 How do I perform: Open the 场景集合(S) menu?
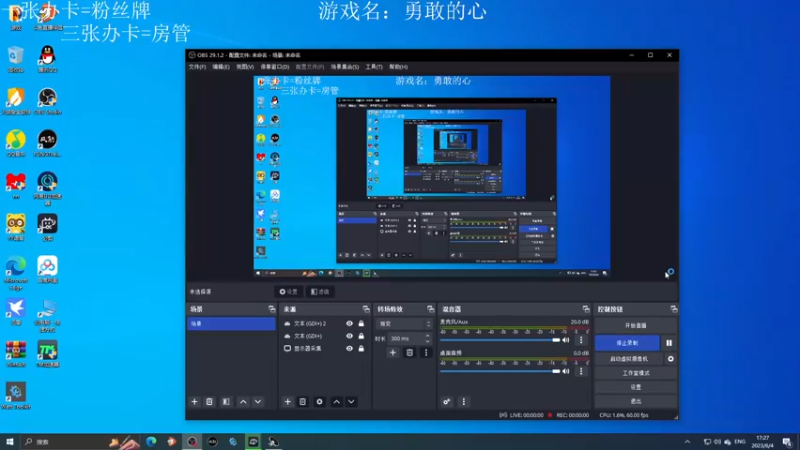[x=345, y=67]
